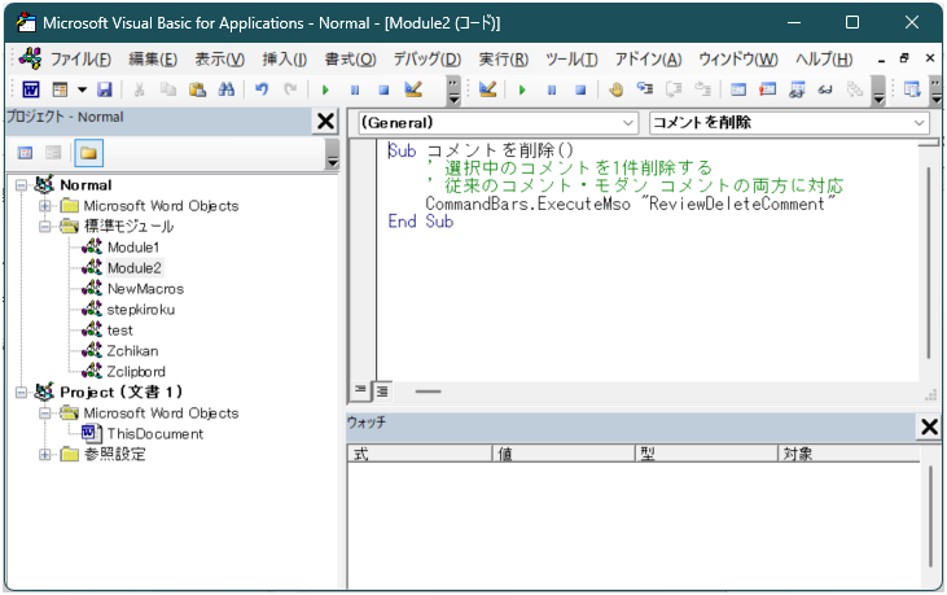Click the Quick Watch eyeglasses icon
This screenshot has width=947, height=595.
point(825,90)
